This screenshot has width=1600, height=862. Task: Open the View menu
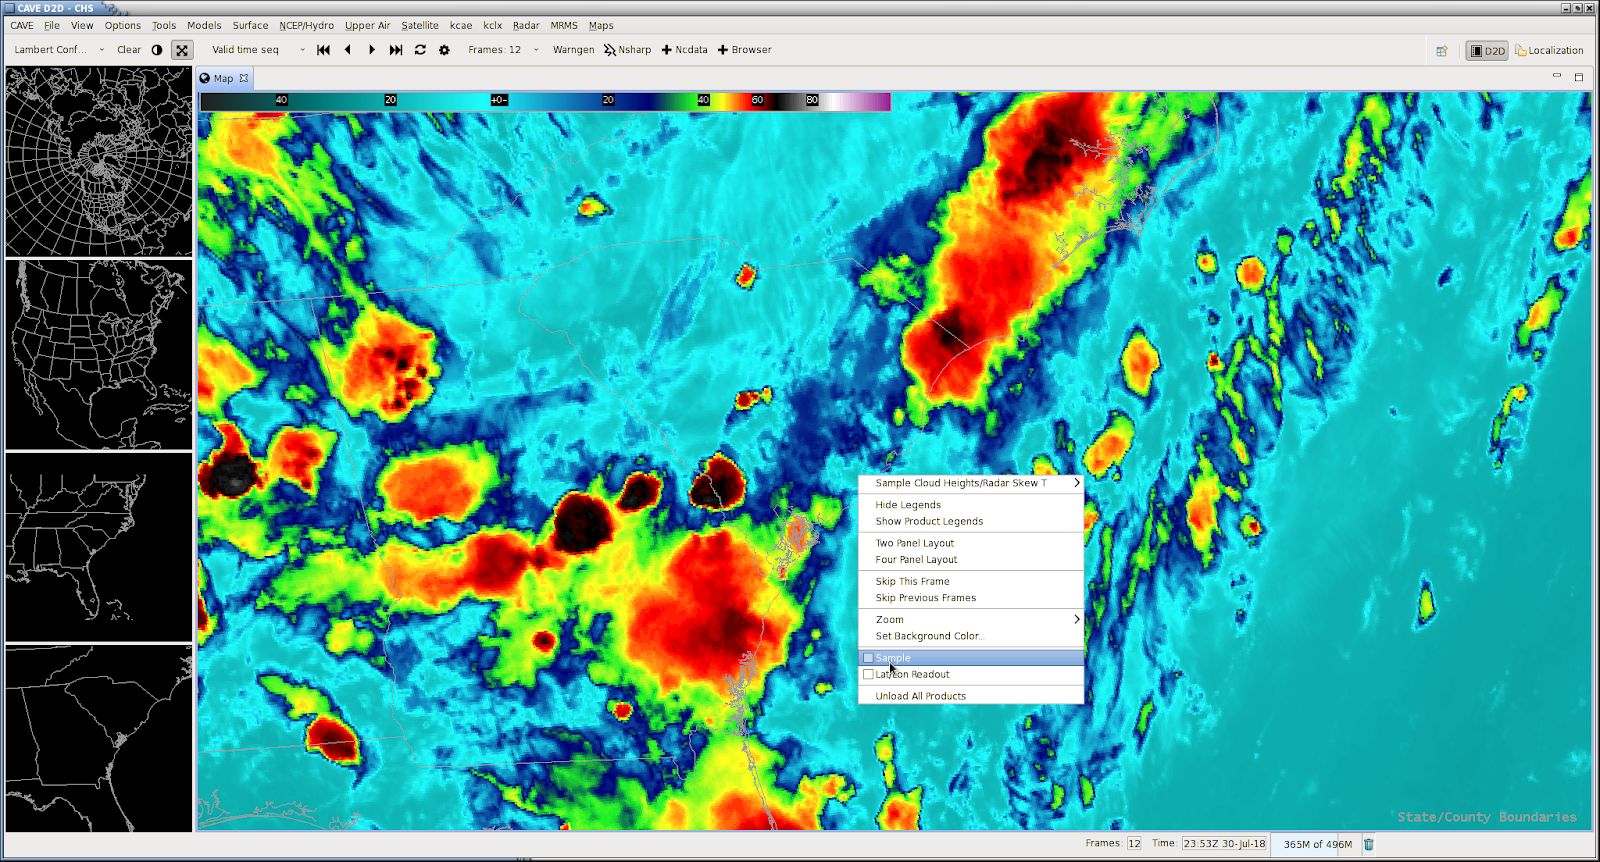82,26
